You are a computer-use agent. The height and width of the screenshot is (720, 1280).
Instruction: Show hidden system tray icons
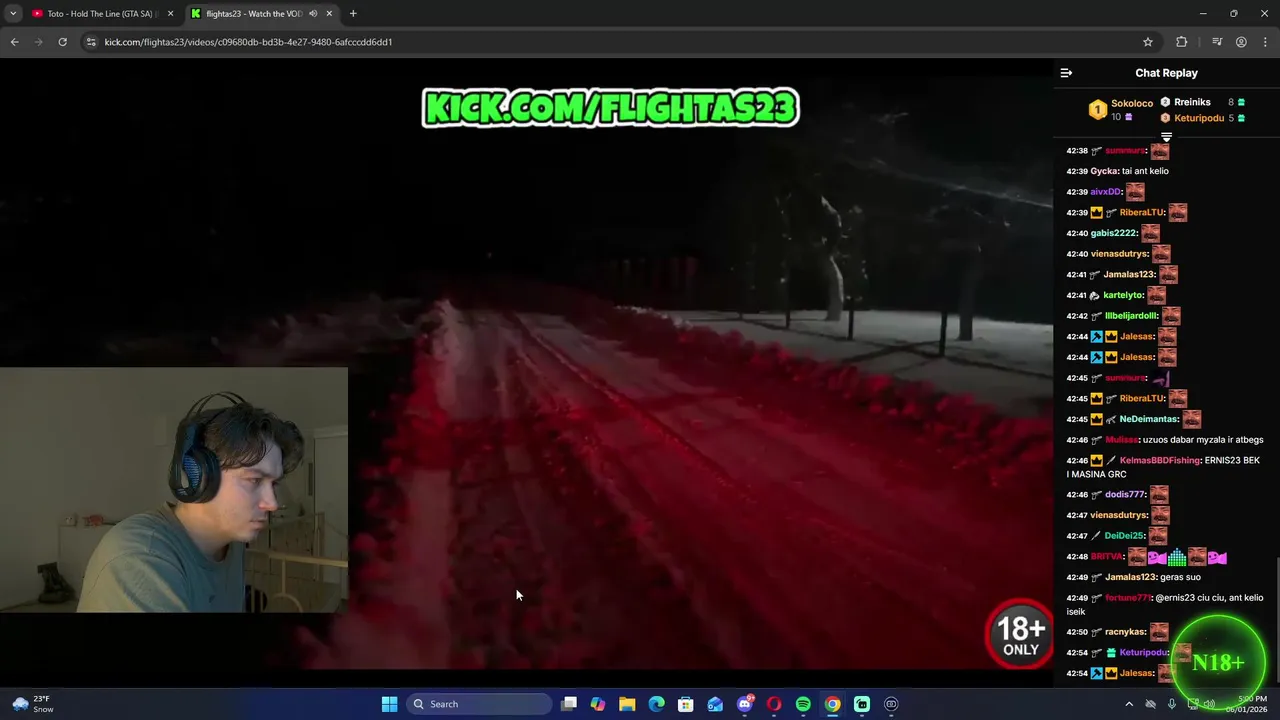click(x=1129, y=704)
